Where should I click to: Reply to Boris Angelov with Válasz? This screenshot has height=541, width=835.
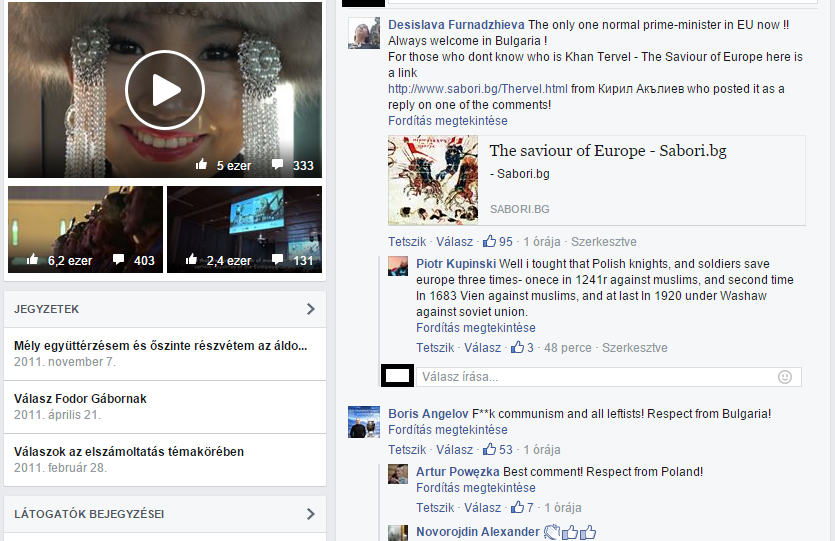coord(454,450)
